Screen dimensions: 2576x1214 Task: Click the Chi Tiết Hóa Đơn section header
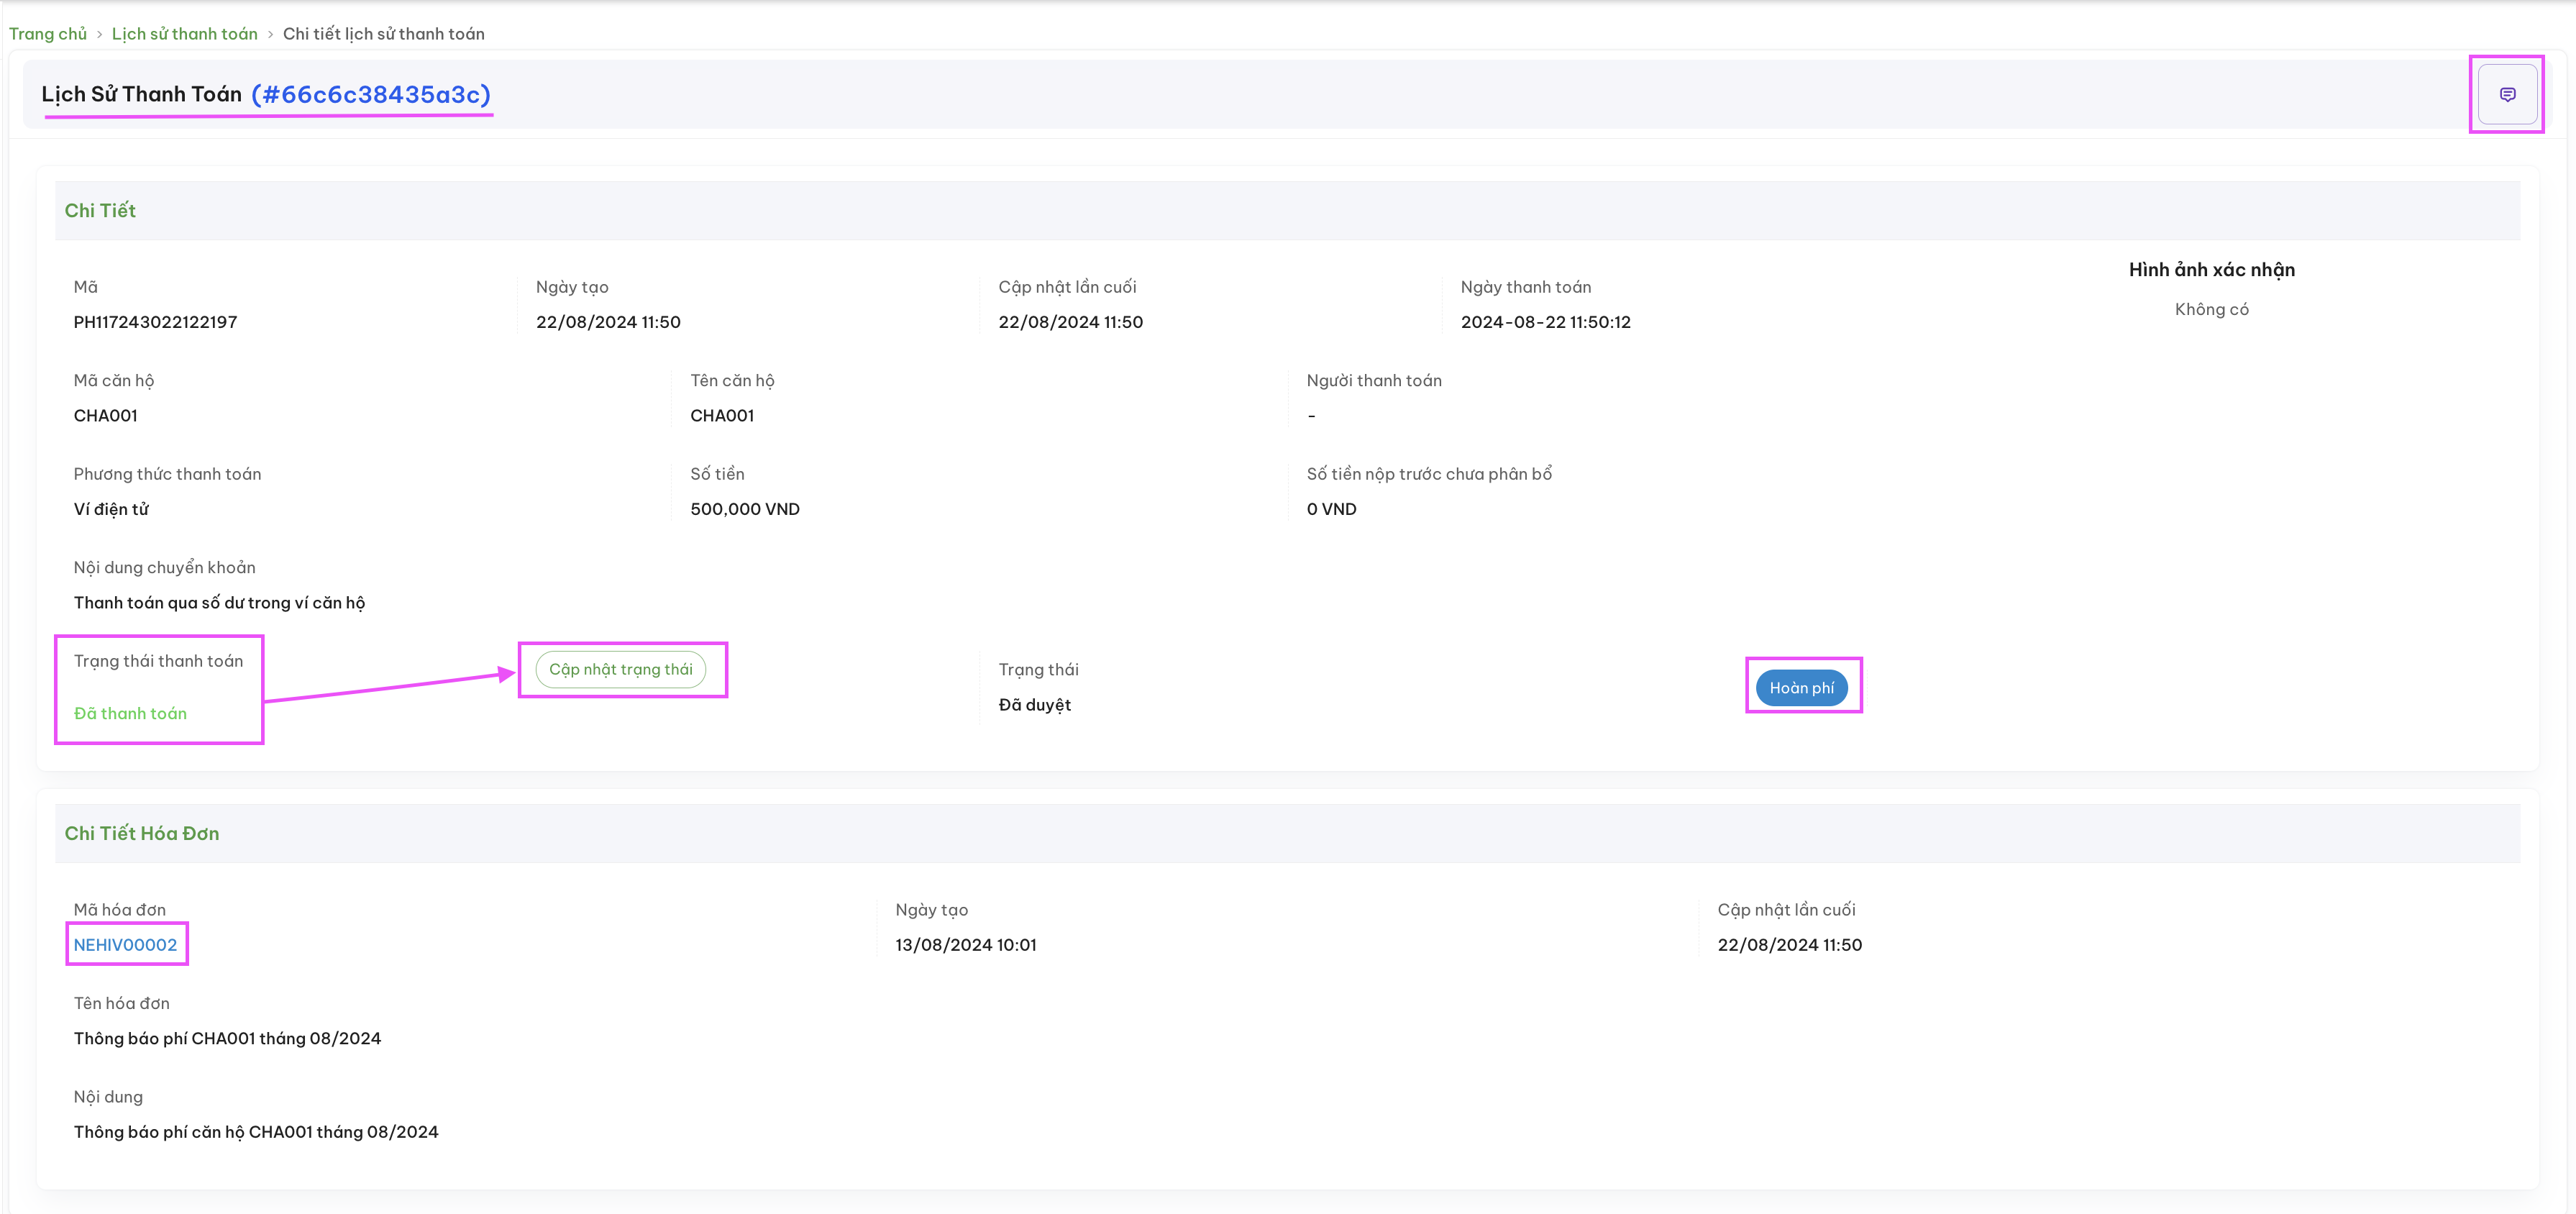point(142,833)
